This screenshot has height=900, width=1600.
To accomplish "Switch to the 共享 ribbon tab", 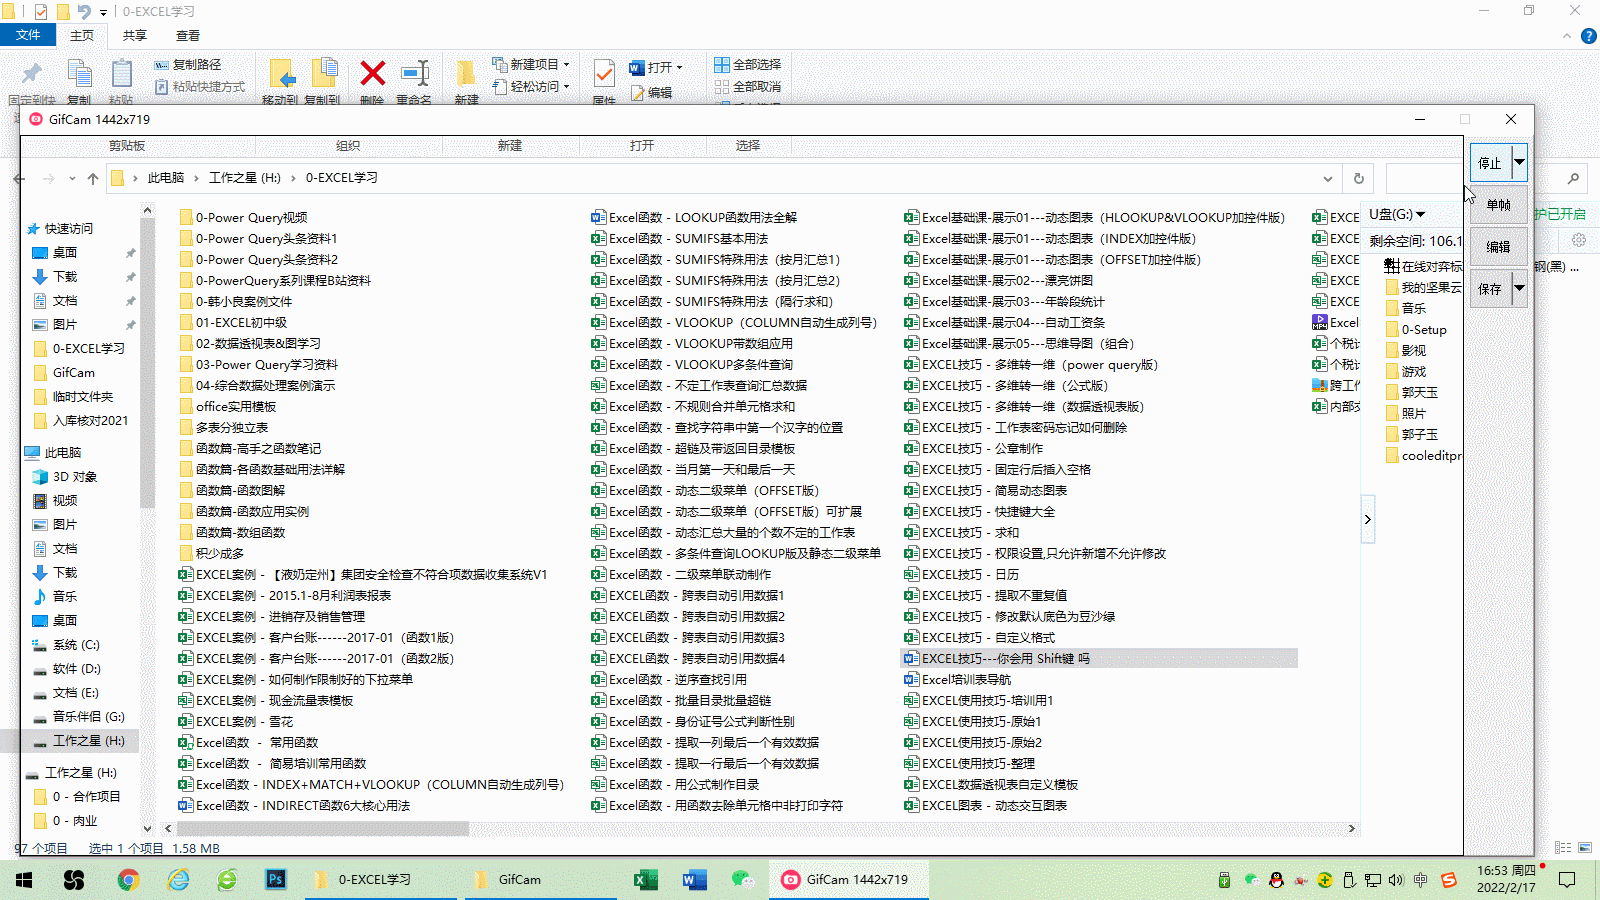I will tap(135, 36).
